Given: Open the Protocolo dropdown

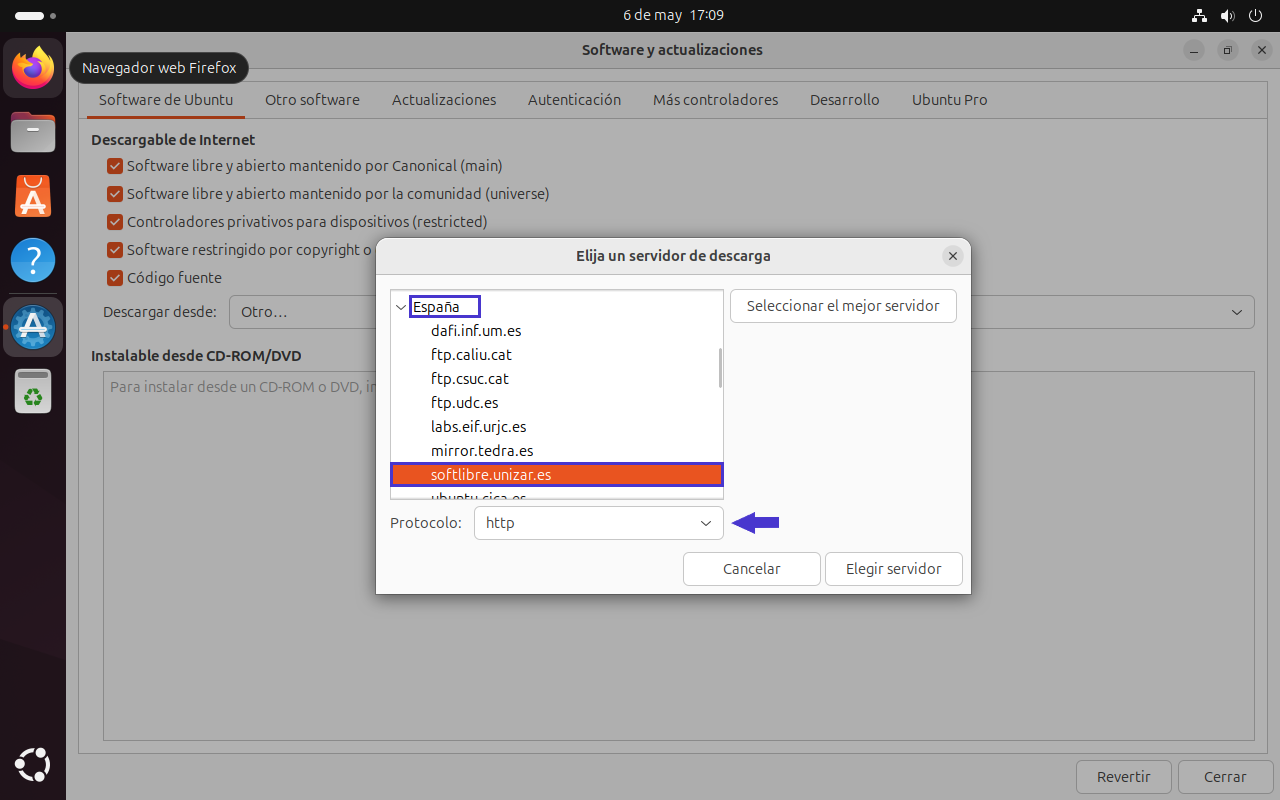Looking at the screenshot, I should tap(598, 523).
